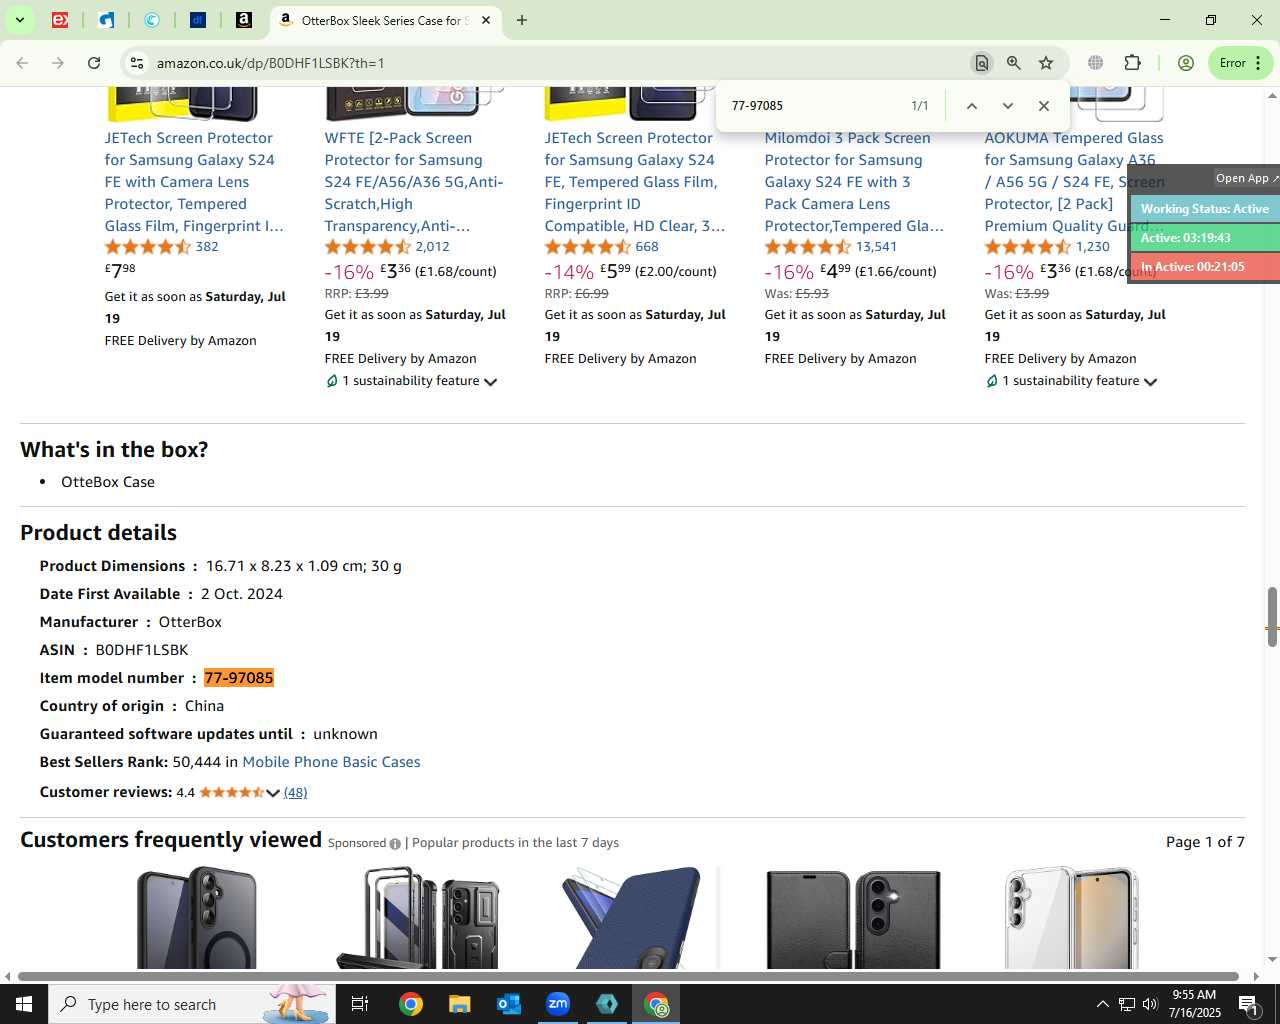1280x1024 pixels.
Task: Open the tab search dropdown
Action: [x=19, y=20]
